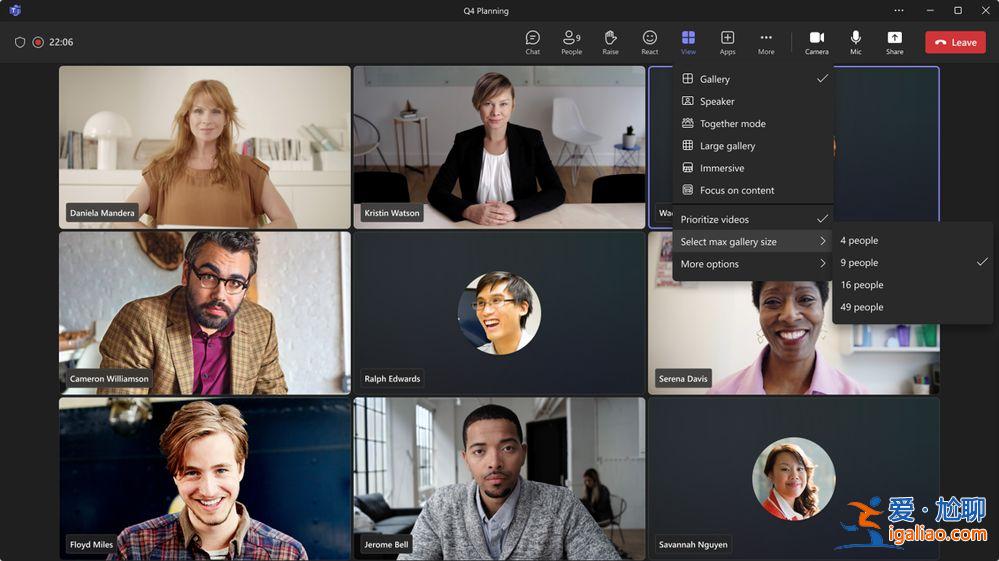
Task: Open title bar ellipsis settings menu
Action: [899, 11]
